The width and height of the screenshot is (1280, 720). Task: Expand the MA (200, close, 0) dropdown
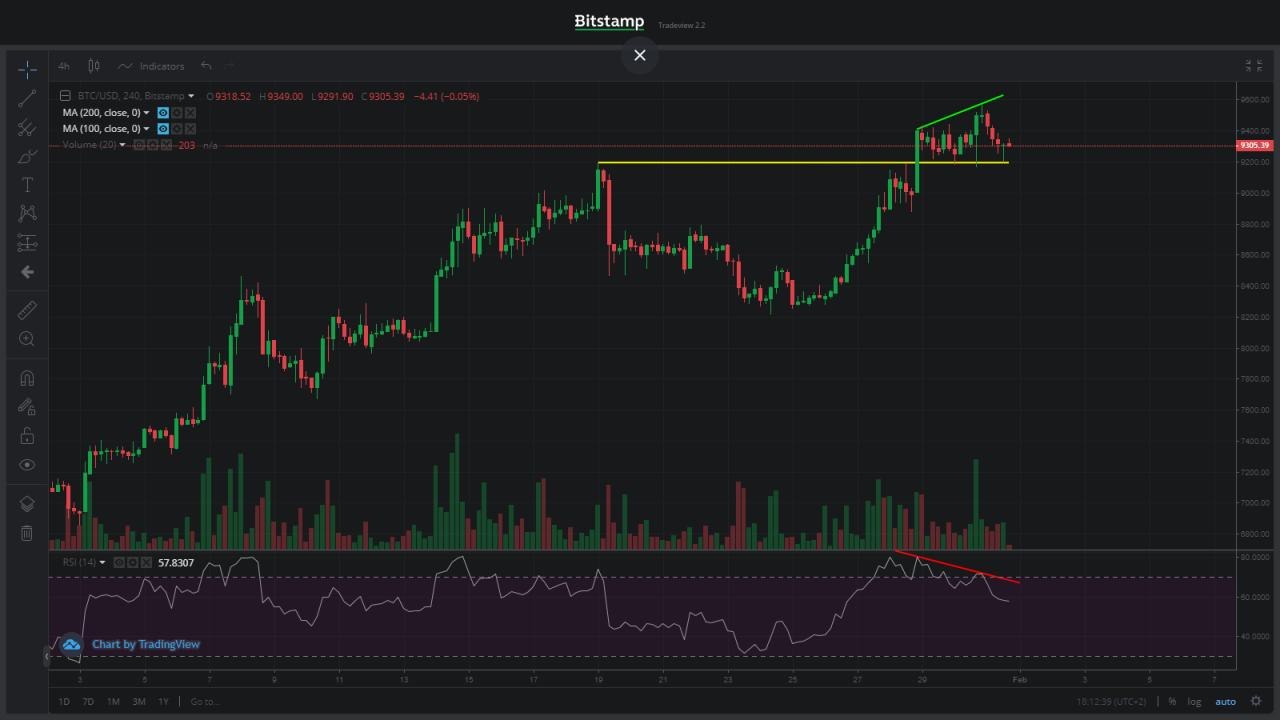point(146,113)
